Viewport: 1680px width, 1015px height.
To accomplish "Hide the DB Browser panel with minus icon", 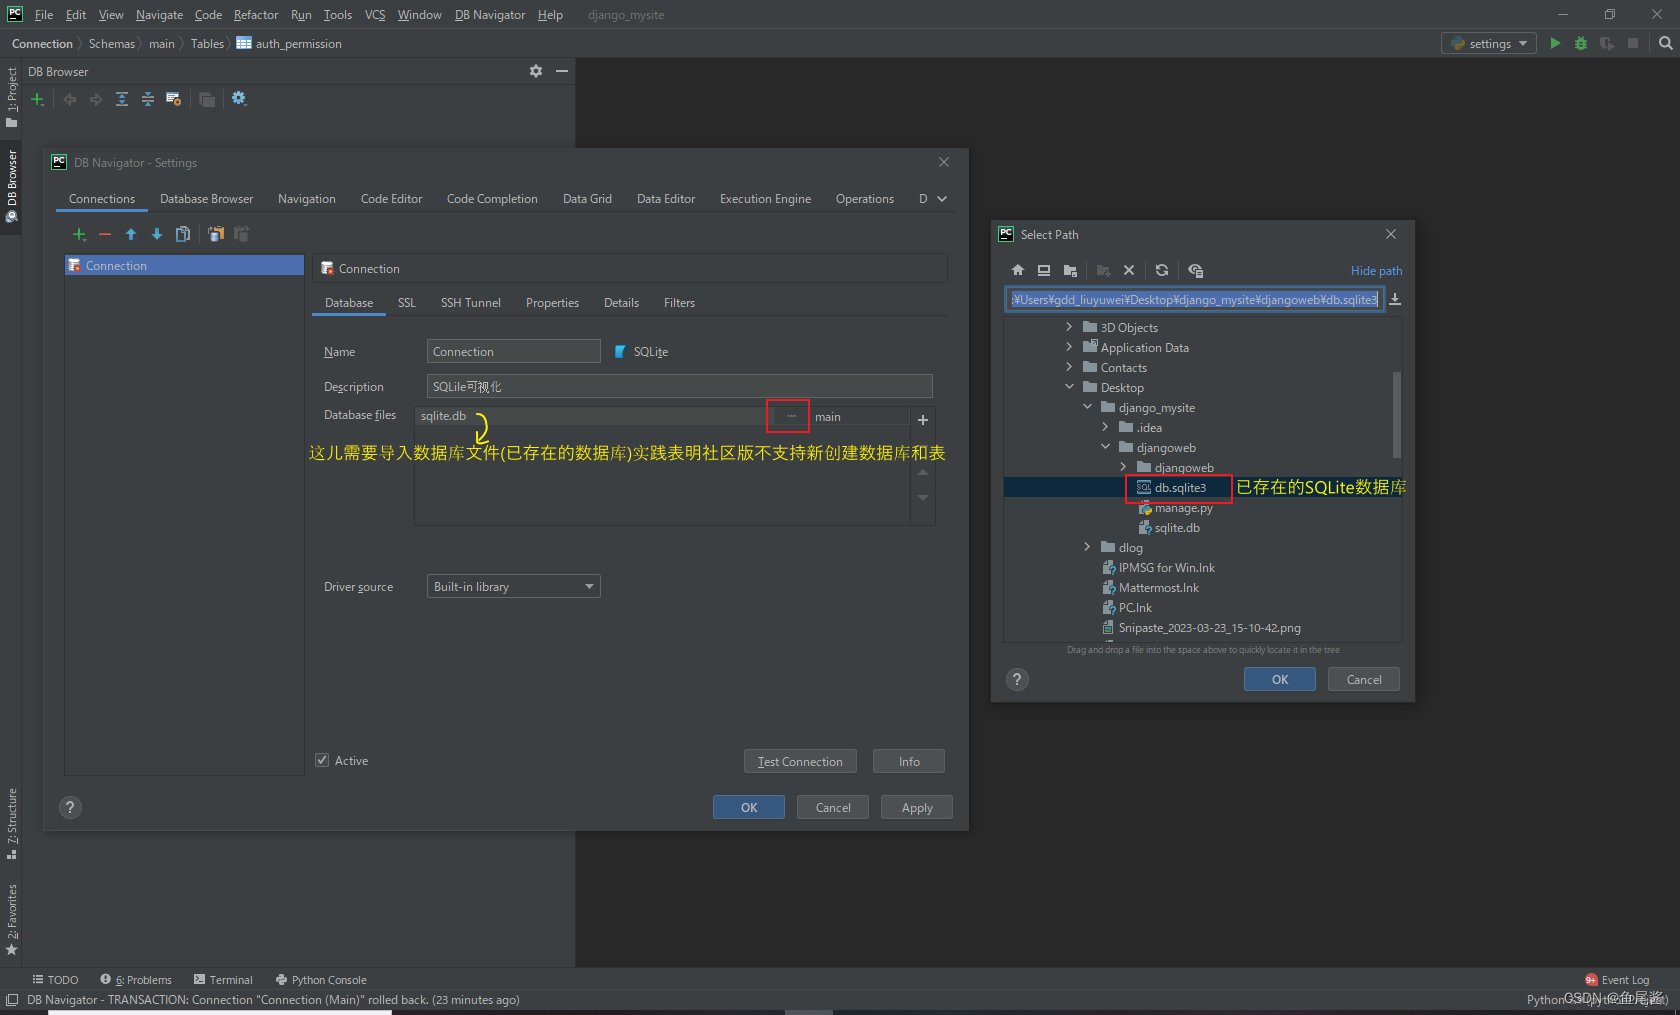I will point(562,71).
